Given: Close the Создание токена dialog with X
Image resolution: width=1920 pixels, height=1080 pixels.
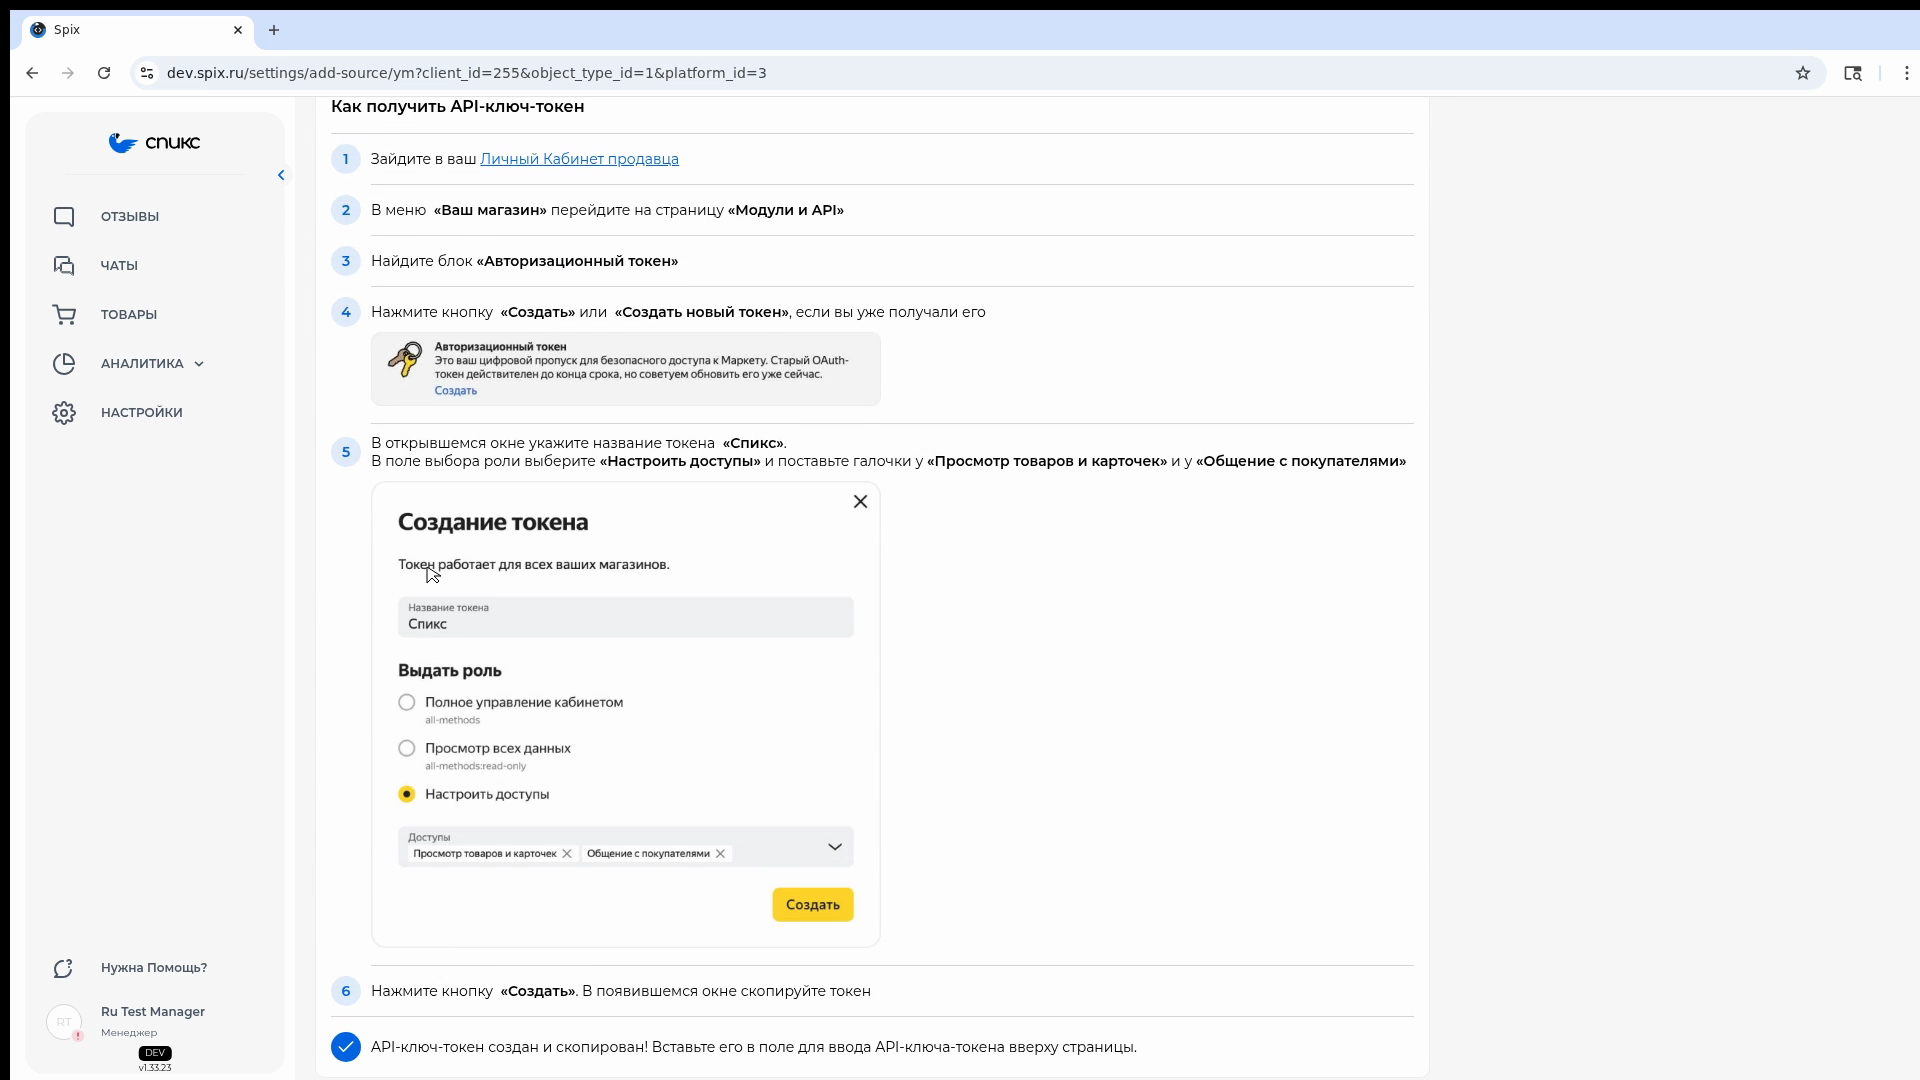Looking at the screenshot, I should tap(860, 502).
